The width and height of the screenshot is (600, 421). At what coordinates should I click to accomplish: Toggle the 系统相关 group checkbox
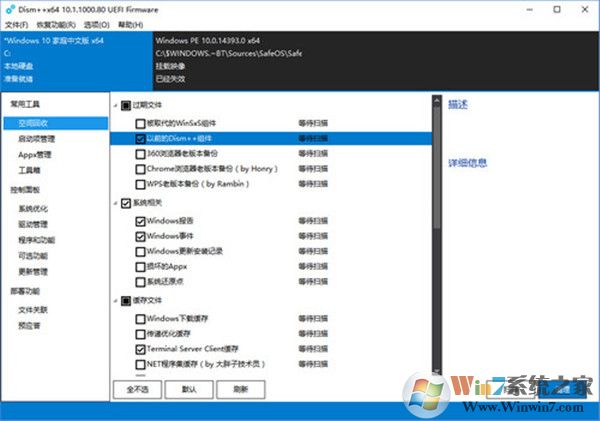click(126, 203)
